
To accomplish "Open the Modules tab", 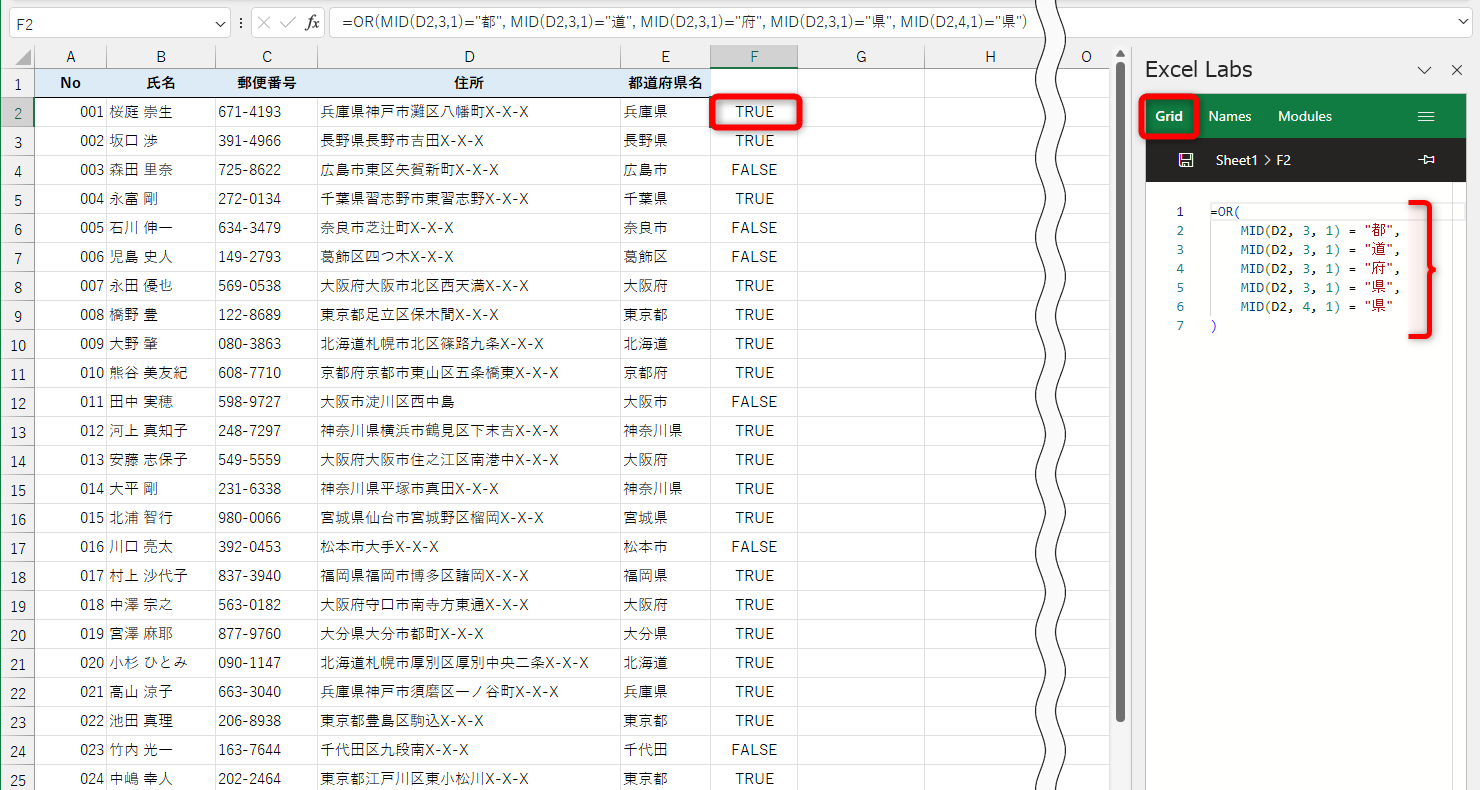I will coord(1304,116).
